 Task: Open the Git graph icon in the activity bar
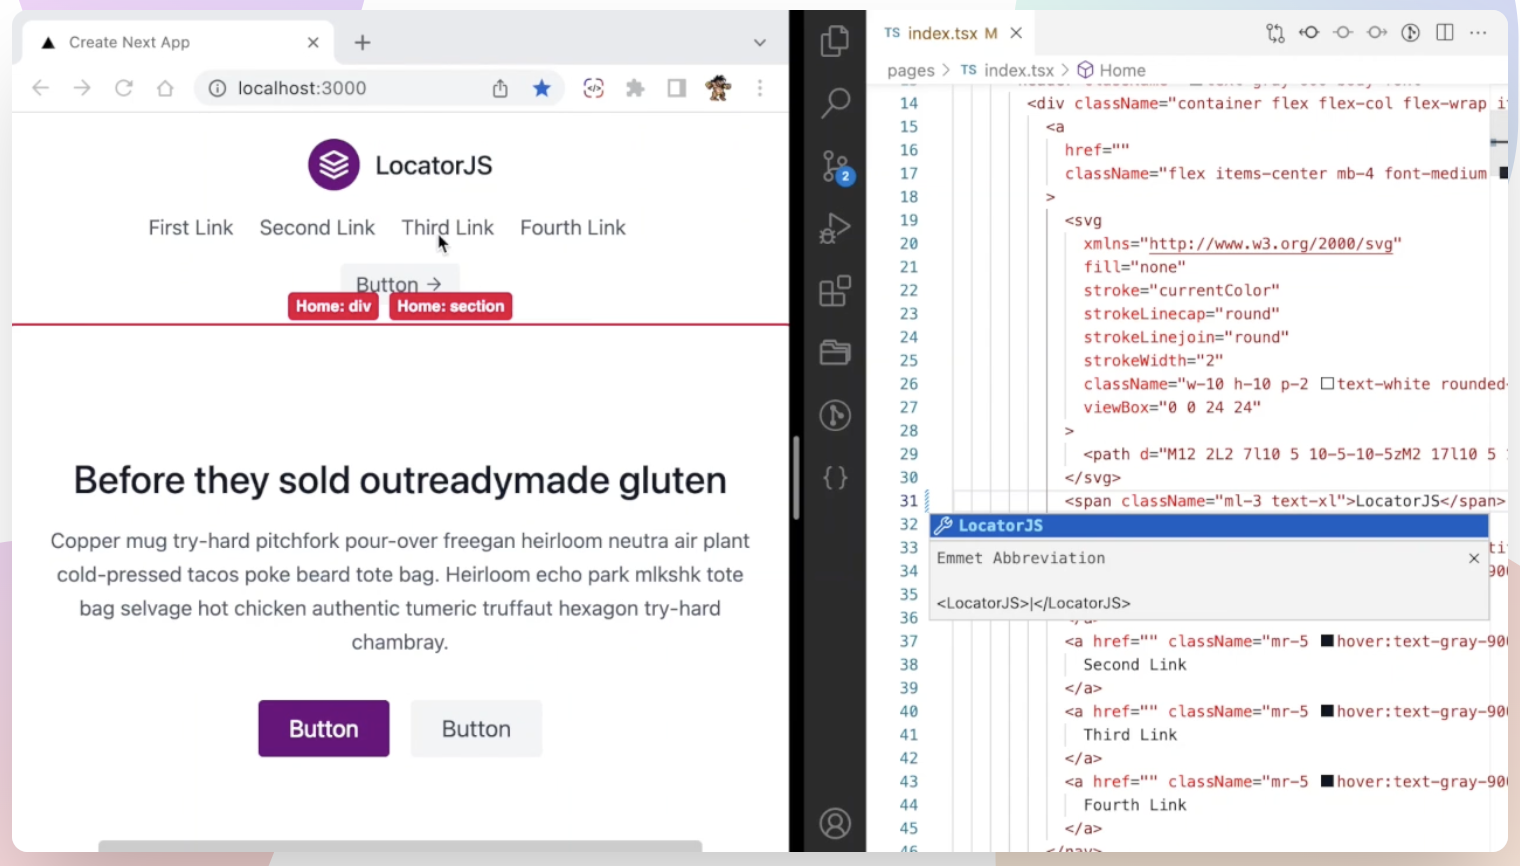click(835, 415)
